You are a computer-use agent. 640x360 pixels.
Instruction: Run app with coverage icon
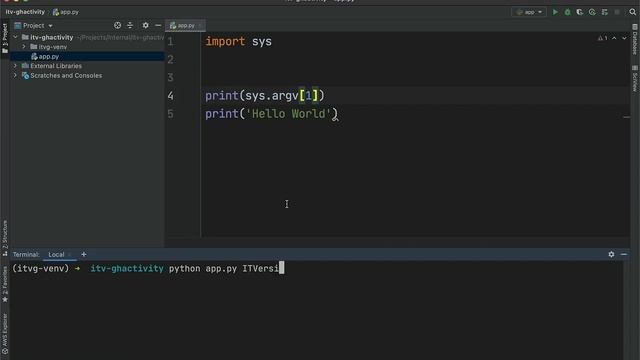point(580,12)
